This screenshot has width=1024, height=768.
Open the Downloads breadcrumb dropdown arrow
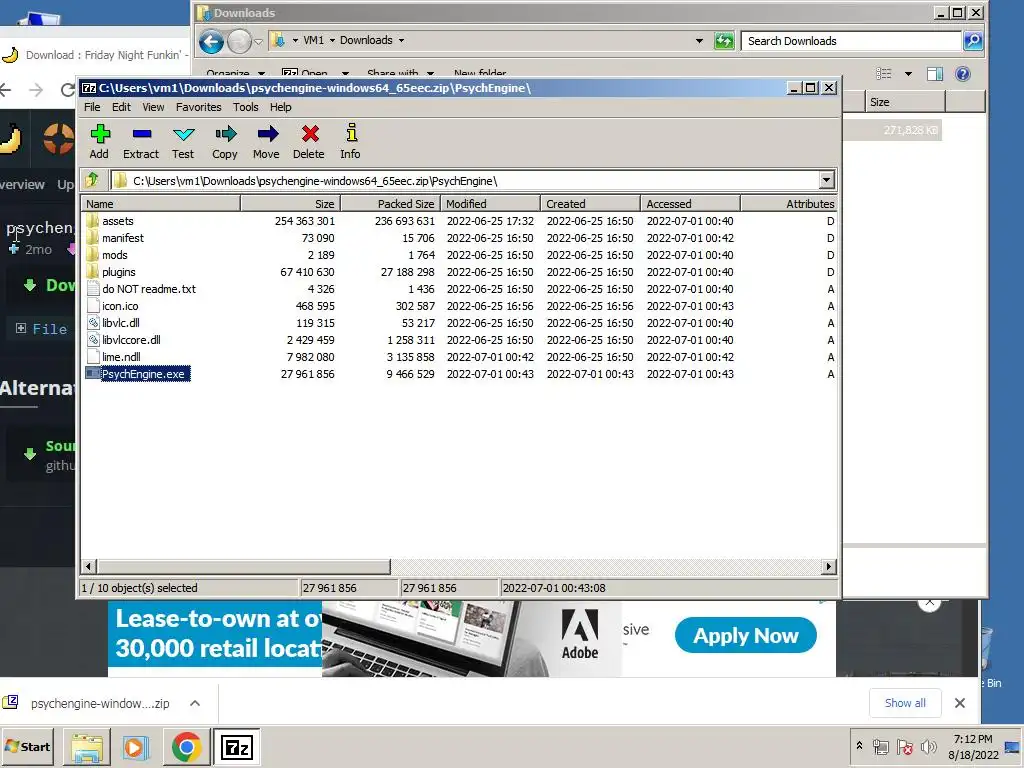coord(401,40)
